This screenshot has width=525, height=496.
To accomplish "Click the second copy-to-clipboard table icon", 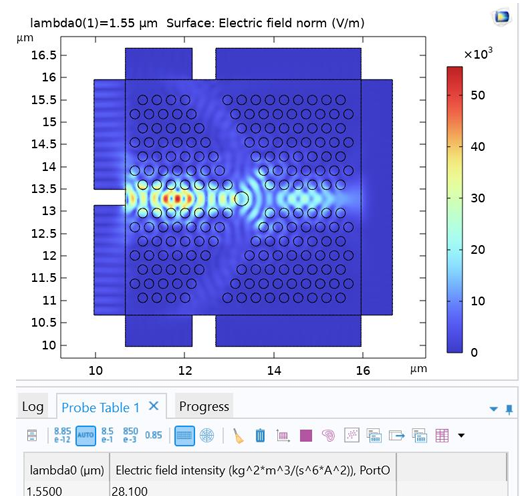I will (420, 435).
